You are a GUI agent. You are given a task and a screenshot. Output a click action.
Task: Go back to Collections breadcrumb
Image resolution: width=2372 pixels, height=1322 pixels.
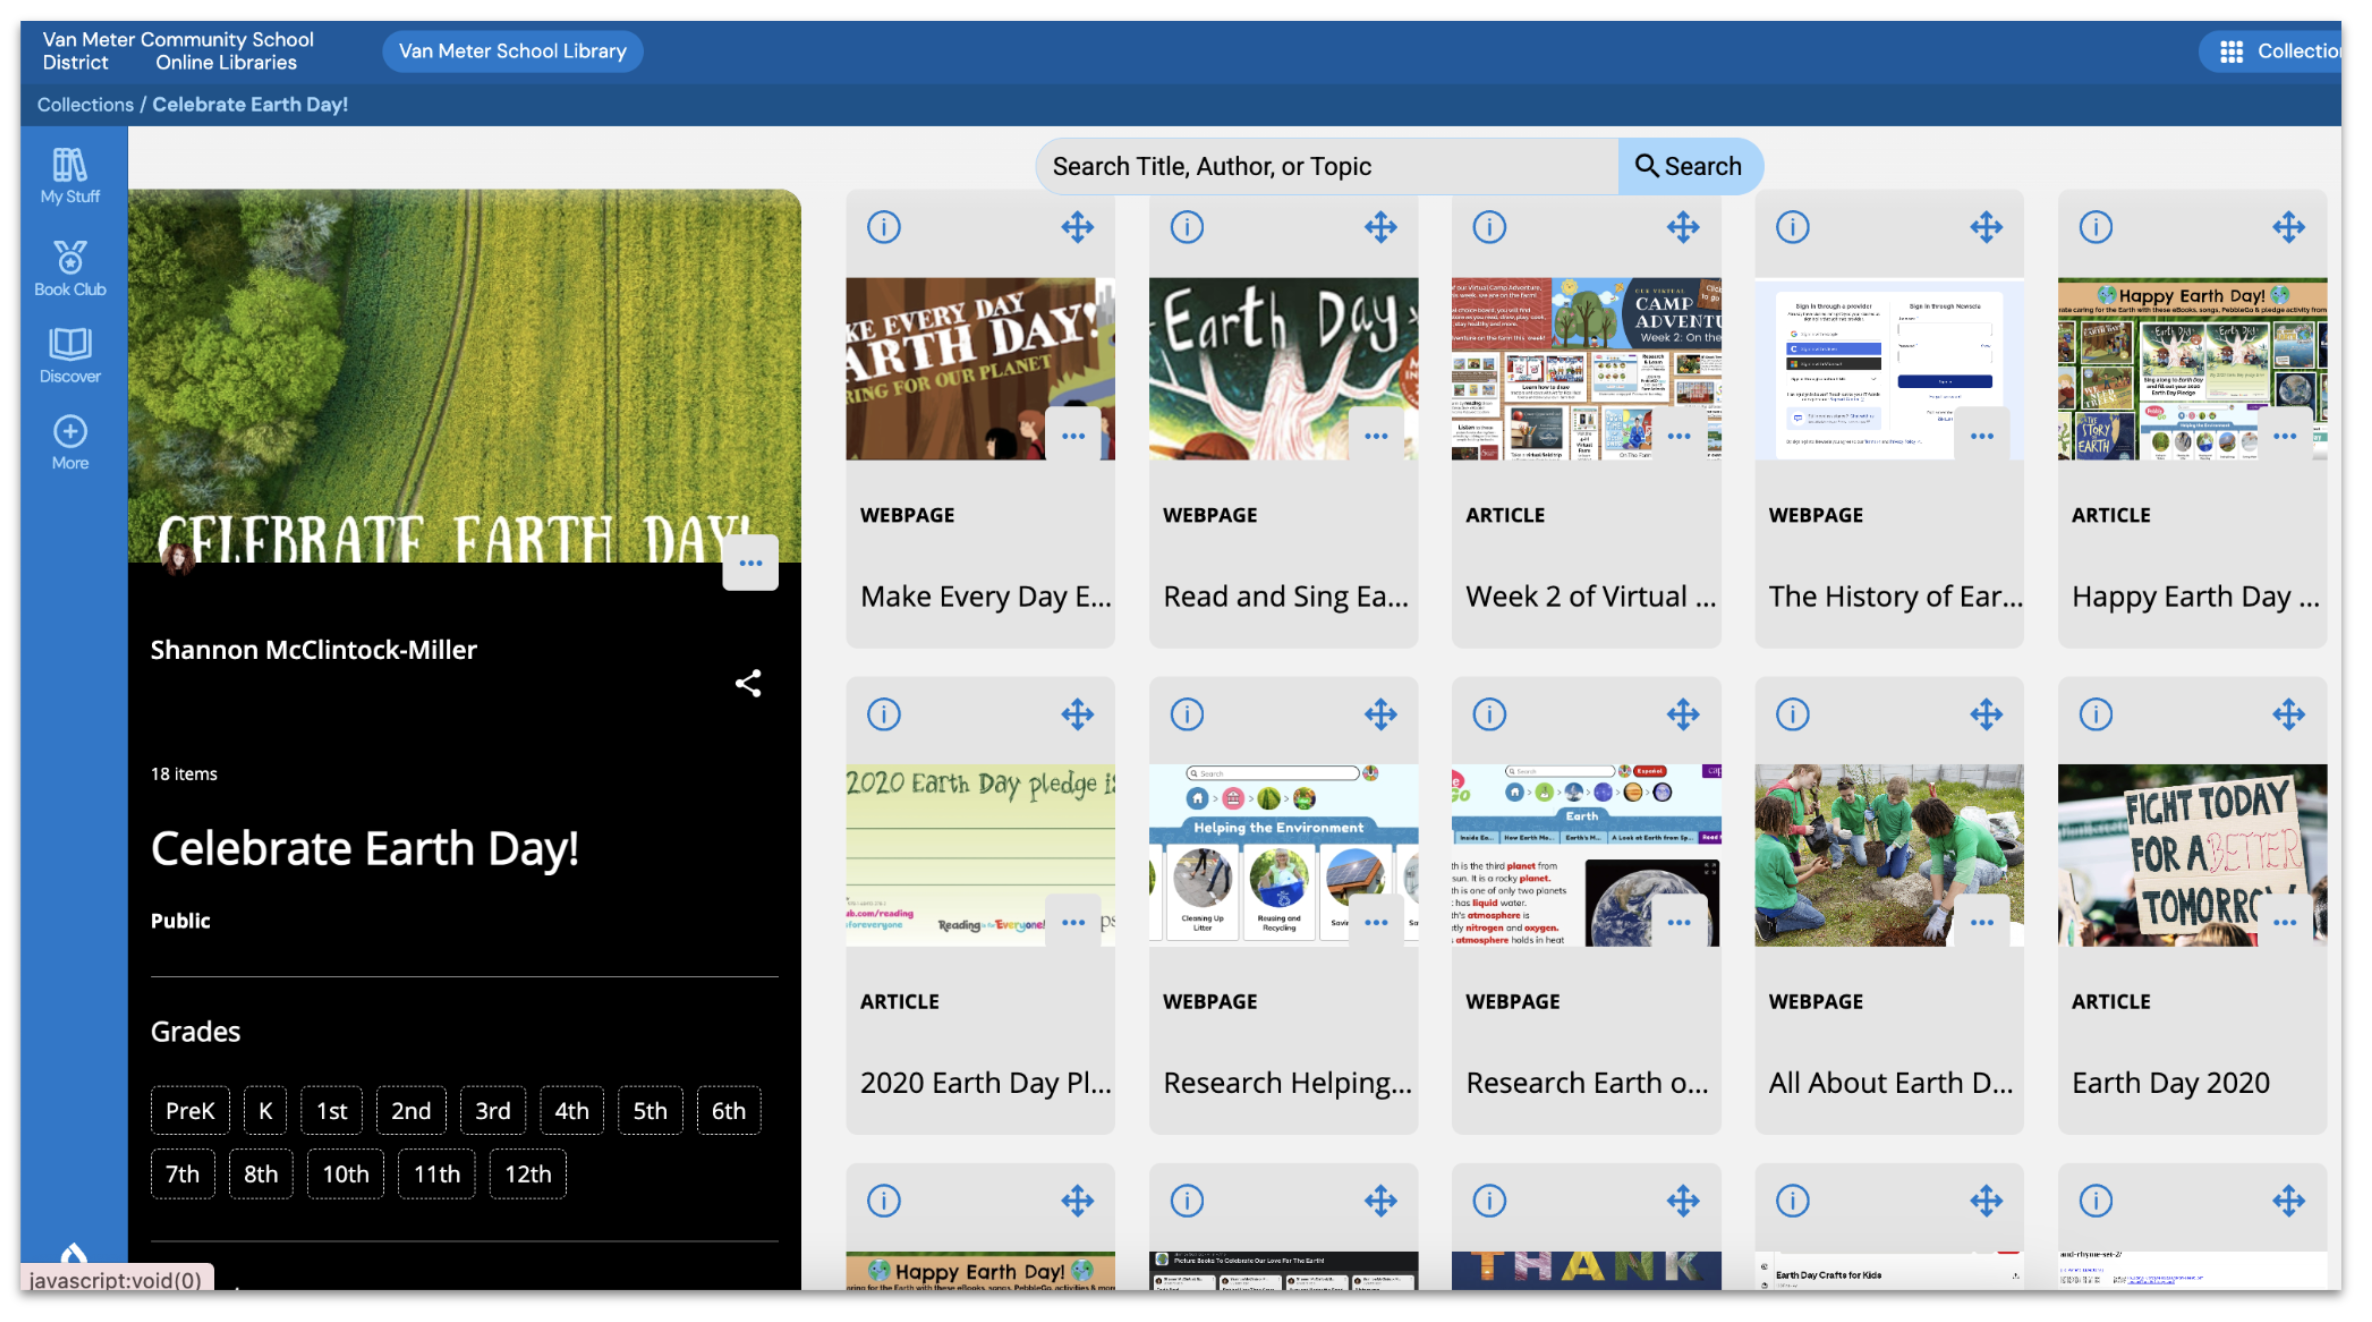(x=85, y=104)
